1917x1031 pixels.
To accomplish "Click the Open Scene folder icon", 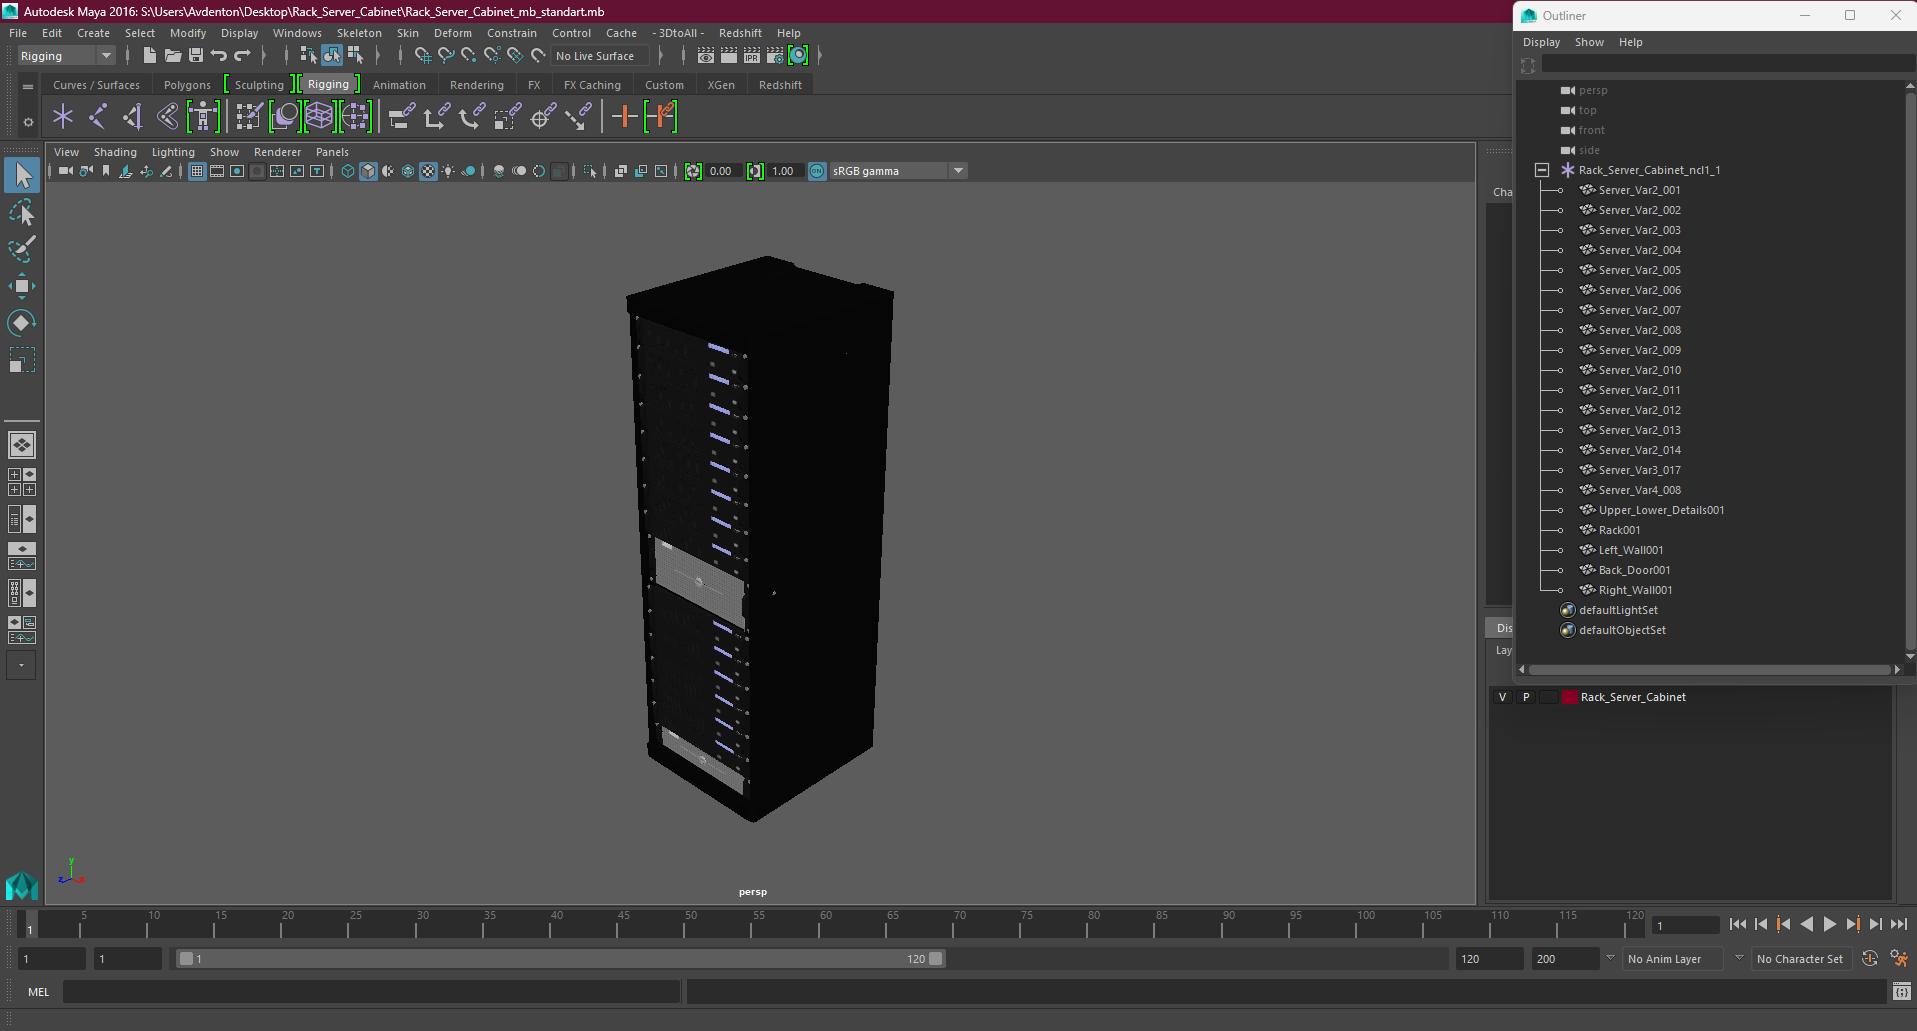I will click(173, 56).
